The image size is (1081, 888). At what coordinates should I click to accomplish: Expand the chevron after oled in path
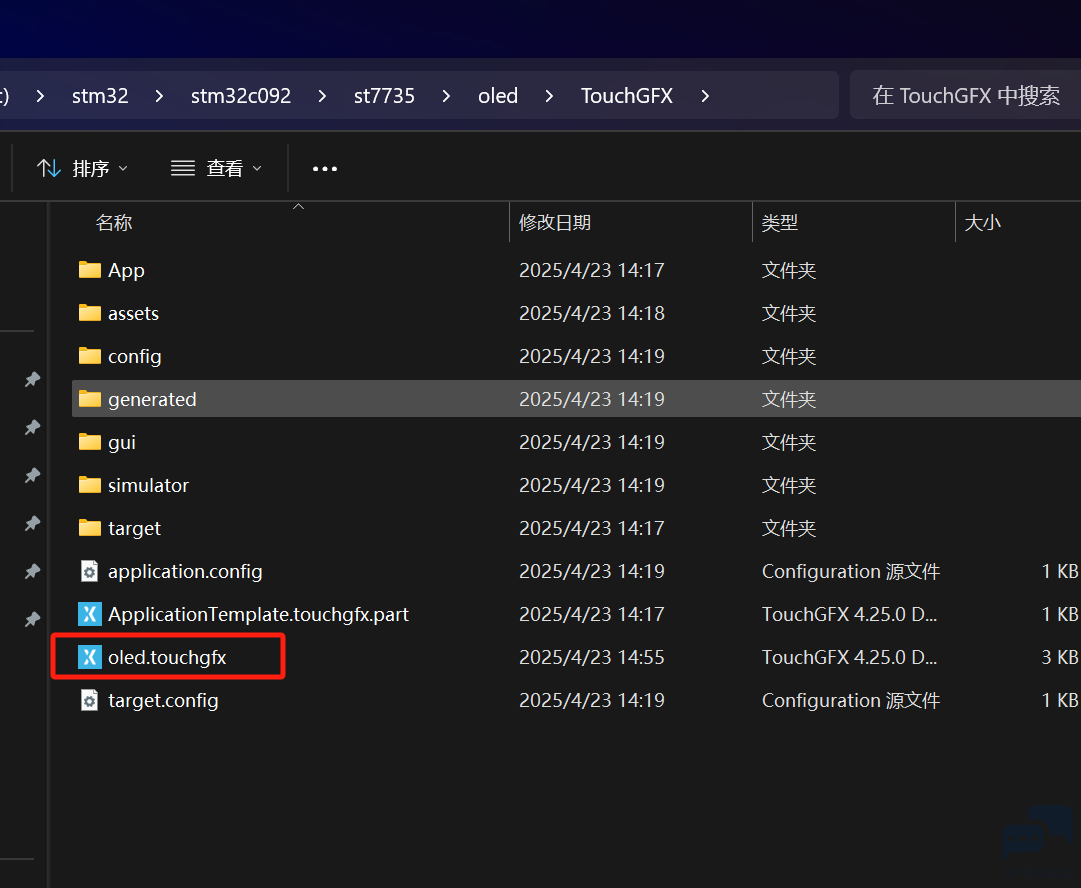[x=549, y=96]
